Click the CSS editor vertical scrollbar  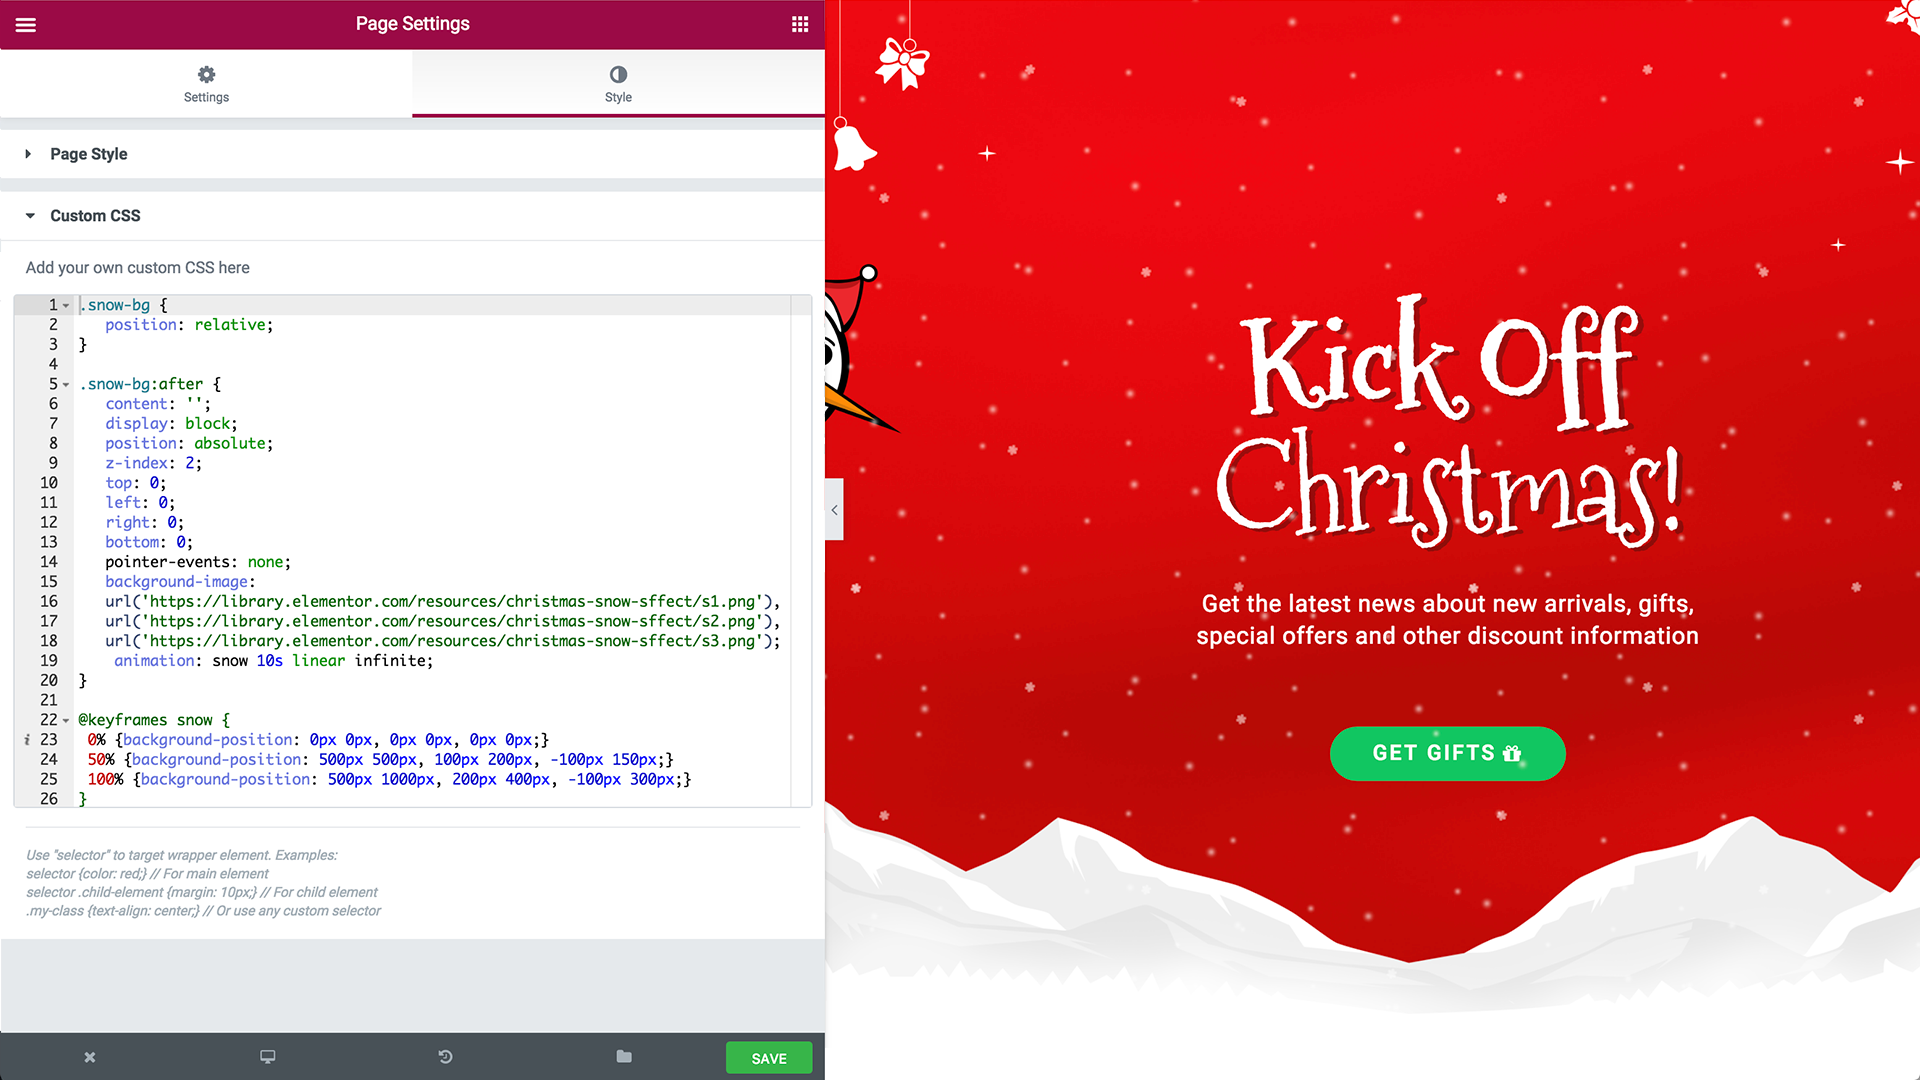[801, 550]
